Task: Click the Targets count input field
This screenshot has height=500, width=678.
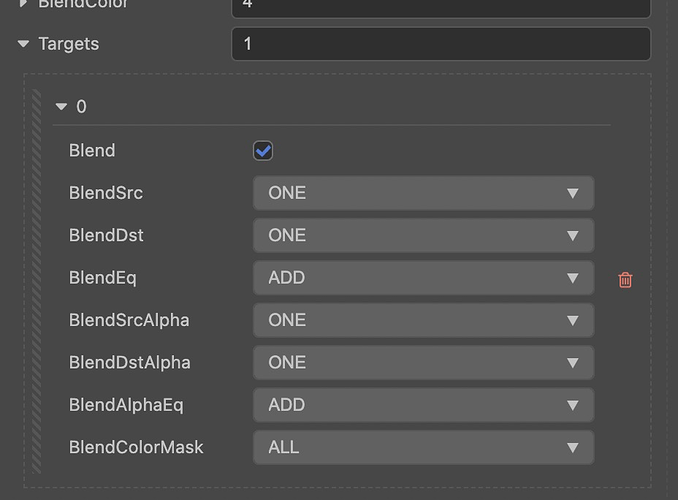Action: [440, 44]
